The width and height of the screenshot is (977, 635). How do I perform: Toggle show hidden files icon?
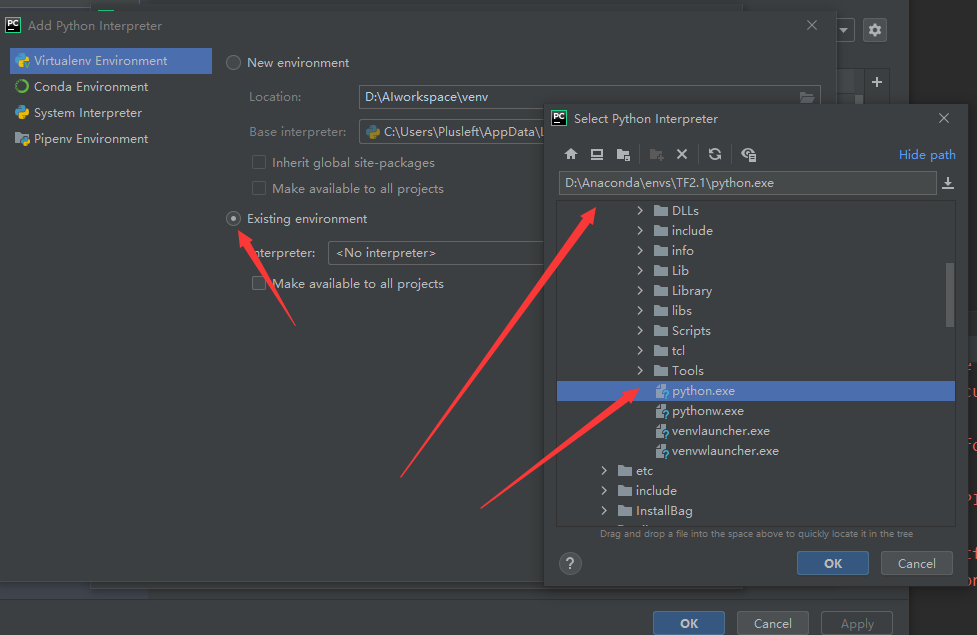coord(748,155)
